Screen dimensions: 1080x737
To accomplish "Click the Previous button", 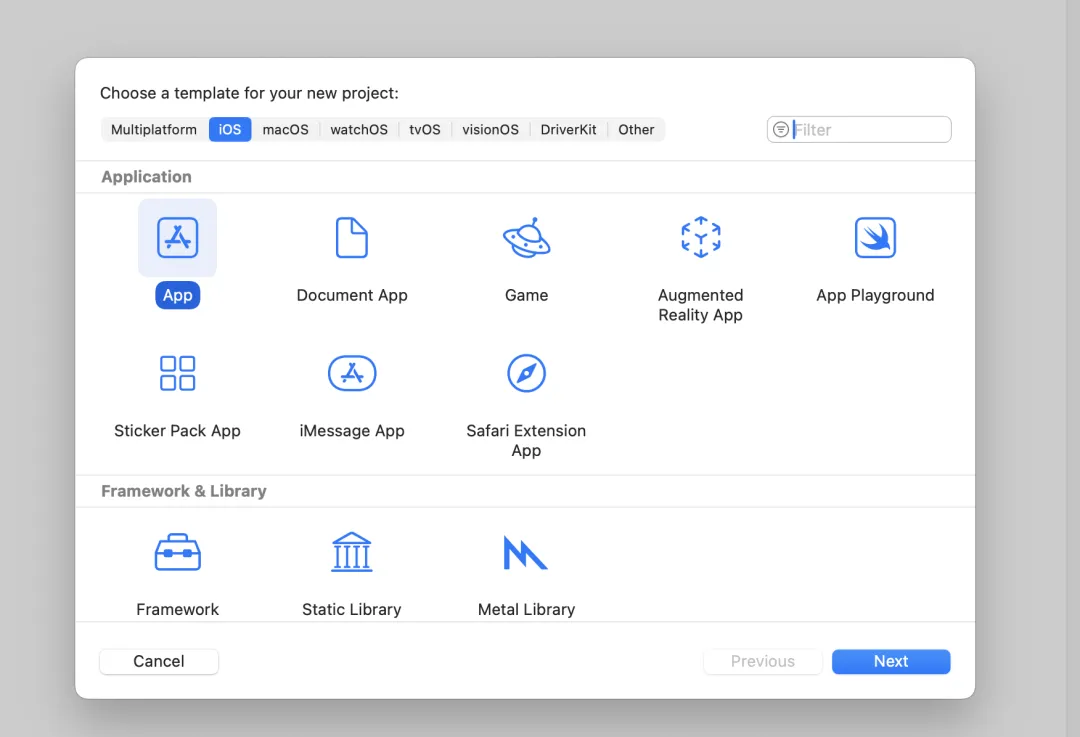I will (x=762, y=661).
